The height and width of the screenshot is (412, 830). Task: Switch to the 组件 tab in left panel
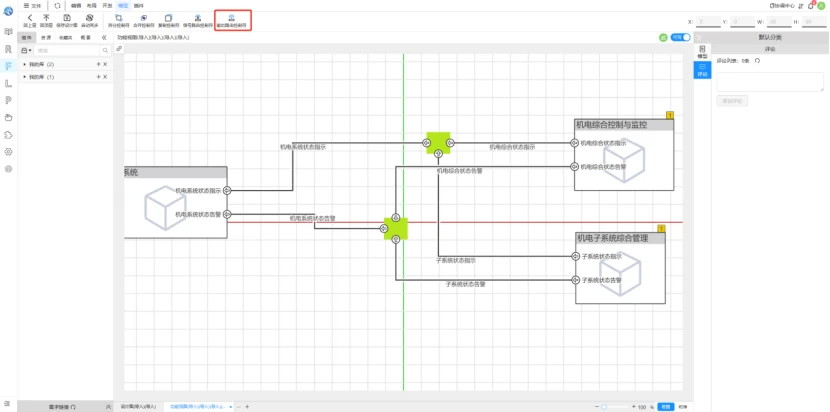coord(28,38)
